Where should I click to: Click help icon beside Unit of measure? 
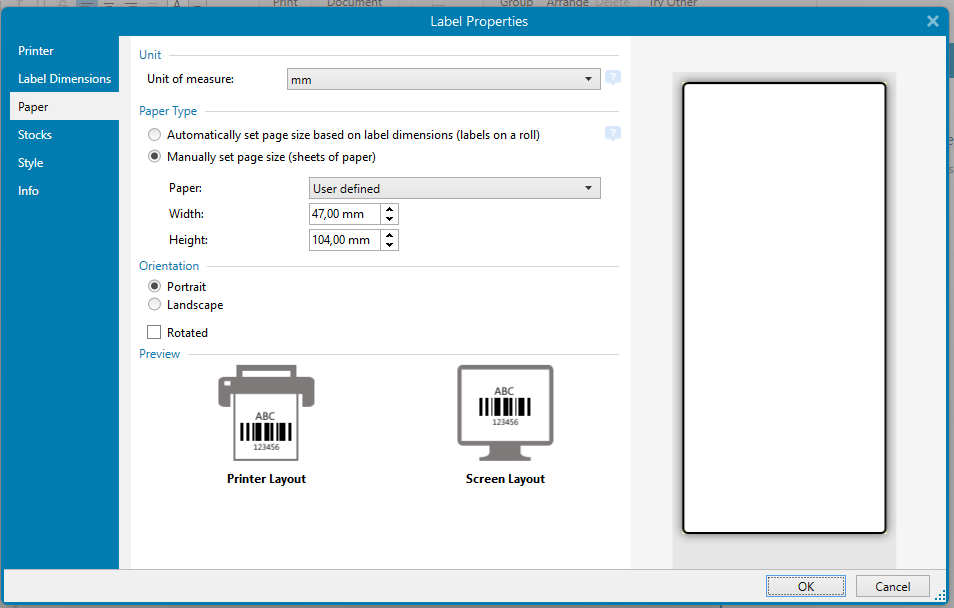pyautogui.click(x=613, y=78)
